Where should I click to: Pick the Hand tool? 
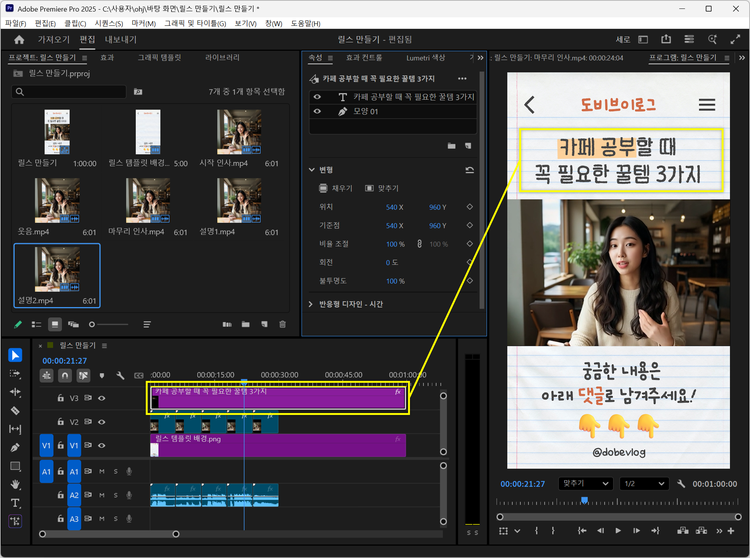pyautogui.click(x=15, y=484)
